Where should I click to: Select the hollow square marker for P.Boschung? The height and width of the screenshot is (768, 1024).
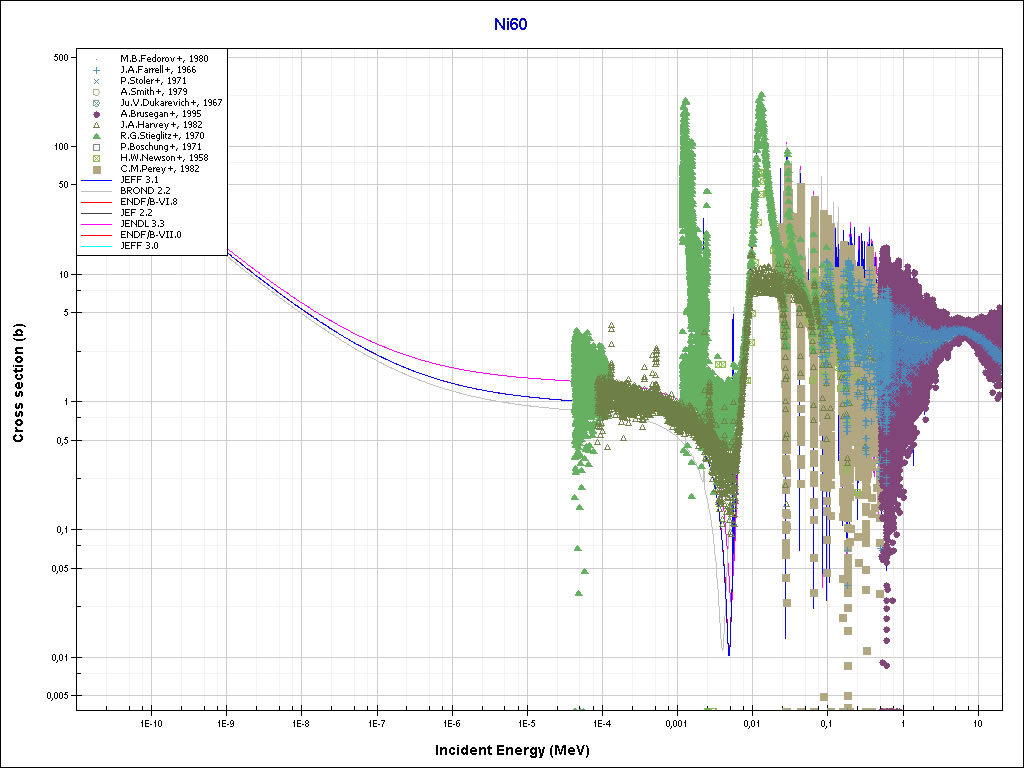tap(96, 147)
